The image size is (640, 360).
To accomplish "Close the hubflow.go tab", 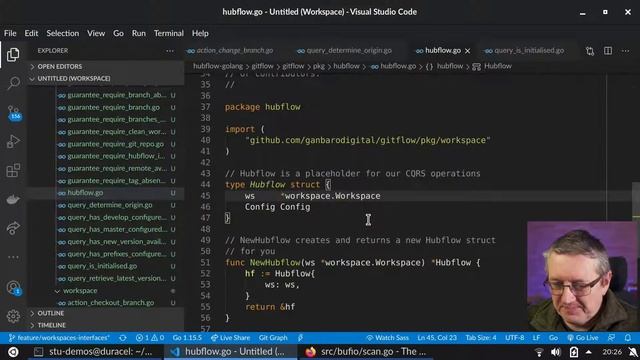I will click(x=467, y=51).
